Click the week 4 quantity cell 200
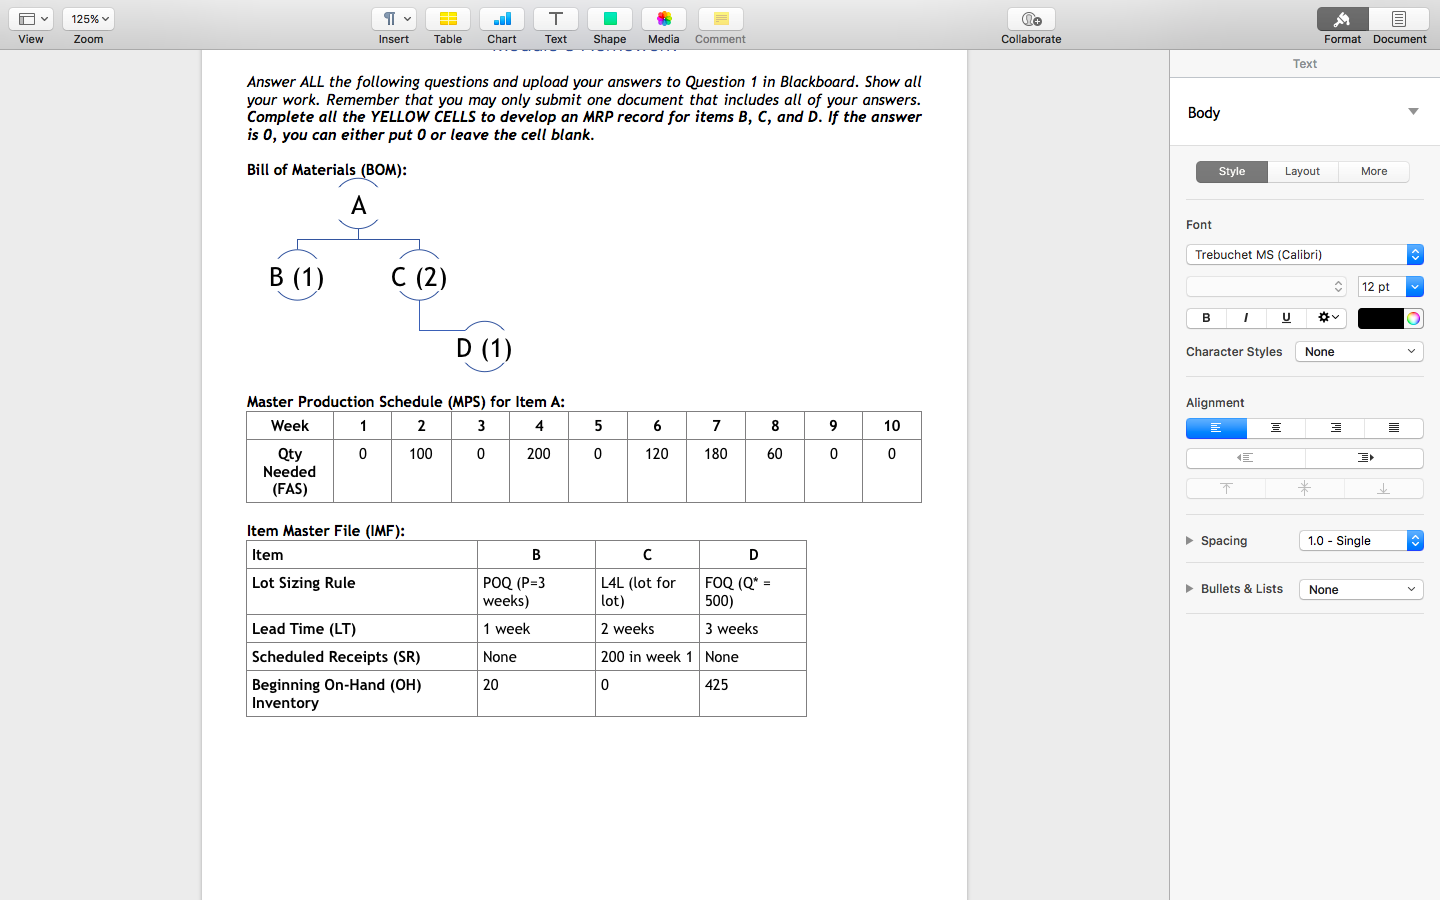 539,471
